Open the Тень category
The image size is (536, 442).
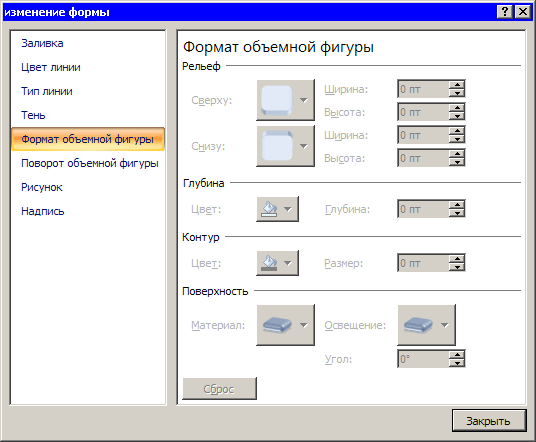point(33,115)
